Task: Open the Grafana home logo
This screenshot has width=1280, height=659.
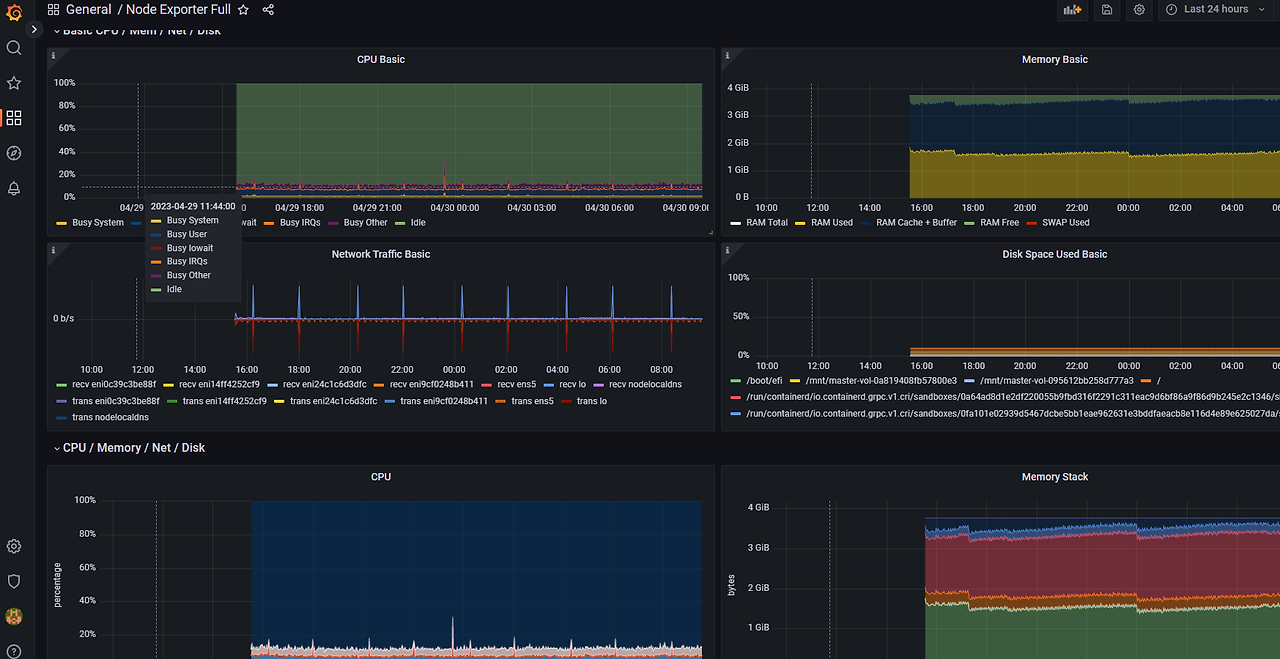Action: [13, 12]
